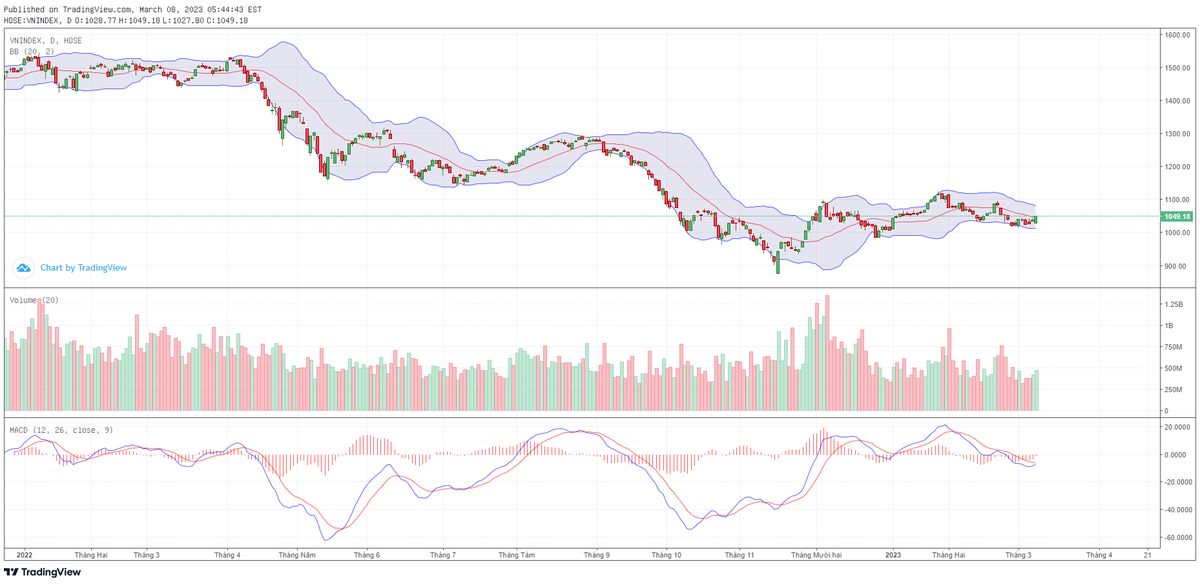
Task: Click the 1.25B mark on volume scale
Action: [x=1172, y=303]
